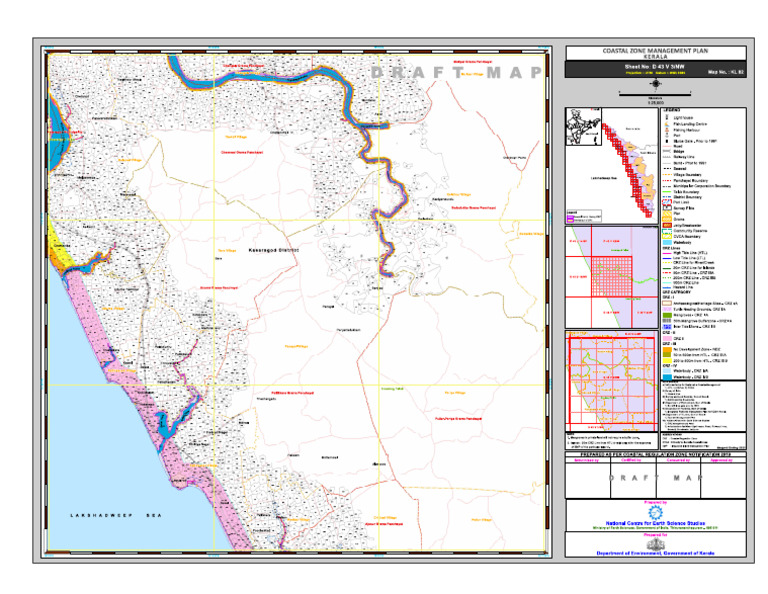Click the Waterbody CRZ IVA pale blue swatch

[x=667, y=372]
